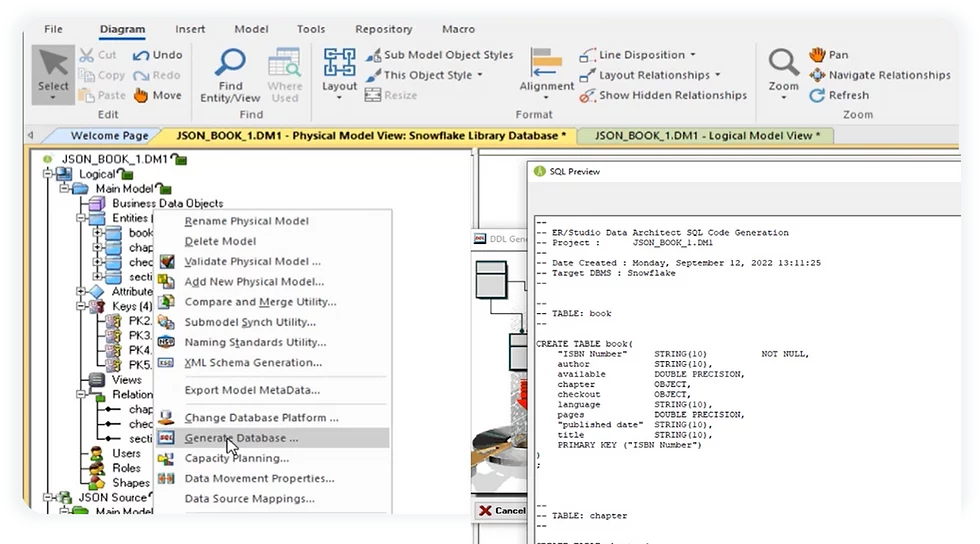Click the Undo arrow icon
This screenshot has height=544, width=980.
coord(141,55)
